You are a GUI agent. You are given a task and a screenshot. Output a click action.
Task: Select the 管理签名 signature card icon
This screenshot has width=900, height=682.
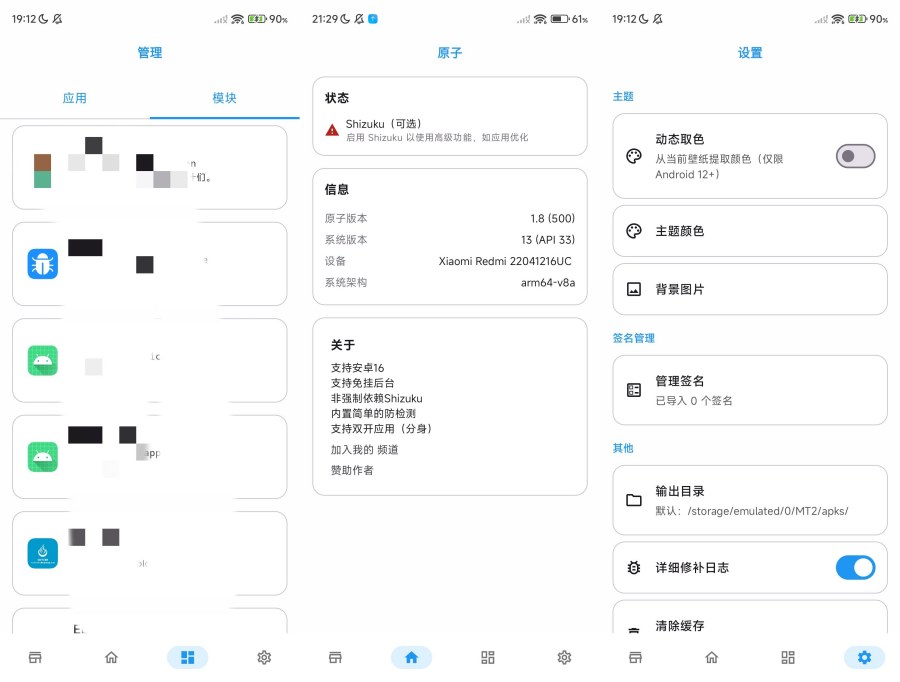coord(634,390)
